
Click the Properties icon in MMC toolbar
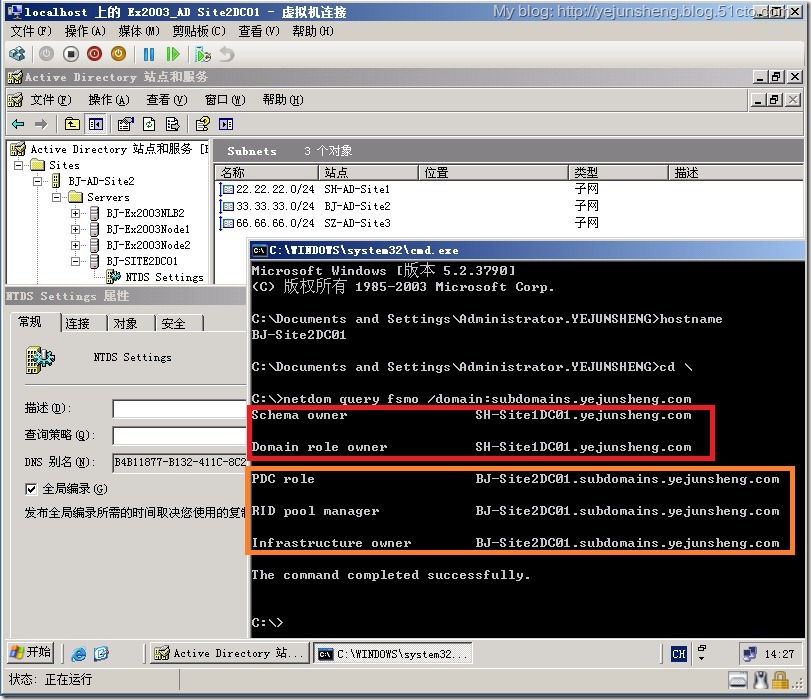click(125, 124)
